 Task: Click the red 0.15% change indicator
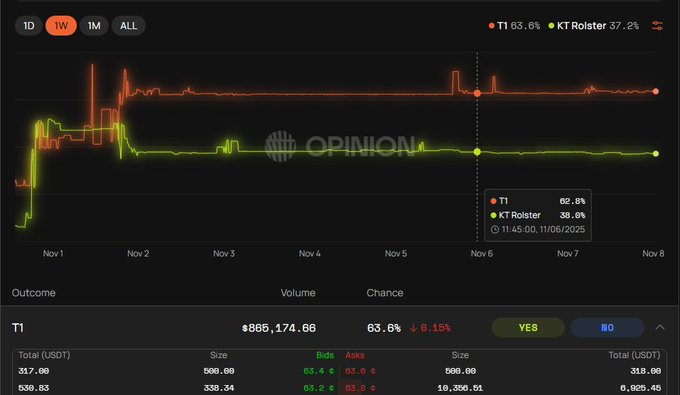pos(430,328)
